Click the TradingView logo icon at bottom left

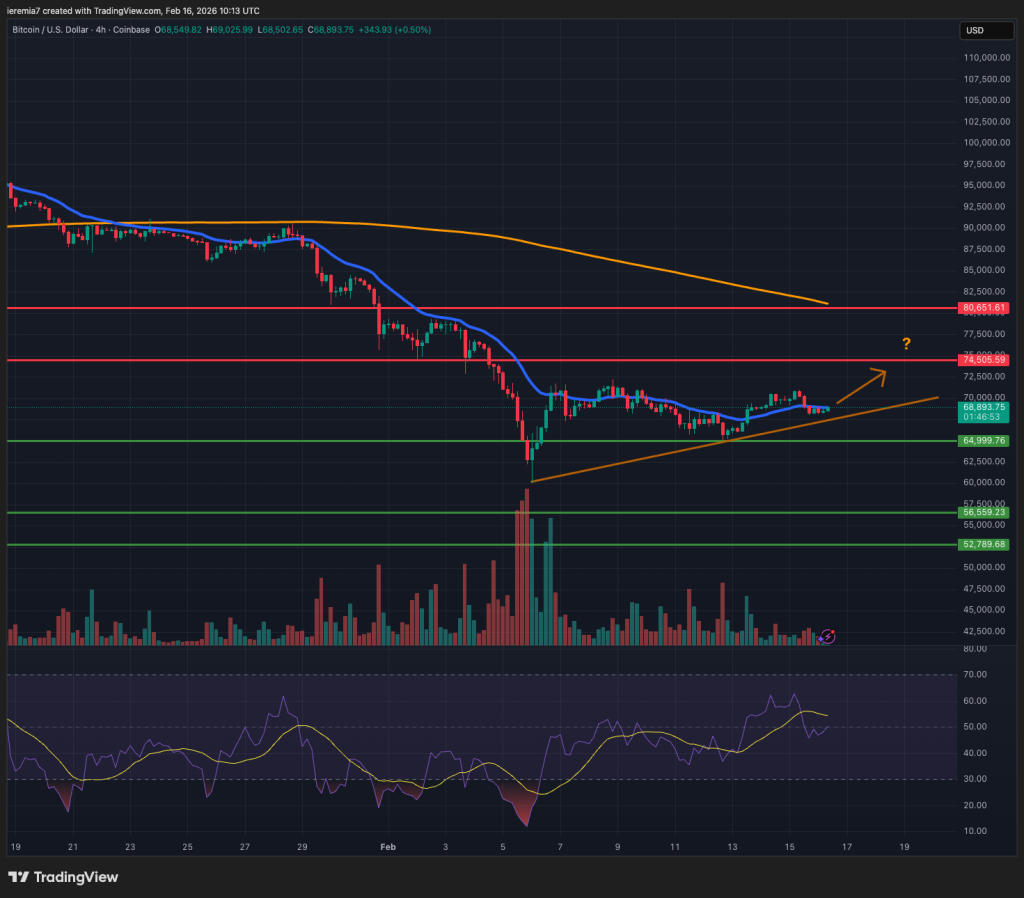20,877
